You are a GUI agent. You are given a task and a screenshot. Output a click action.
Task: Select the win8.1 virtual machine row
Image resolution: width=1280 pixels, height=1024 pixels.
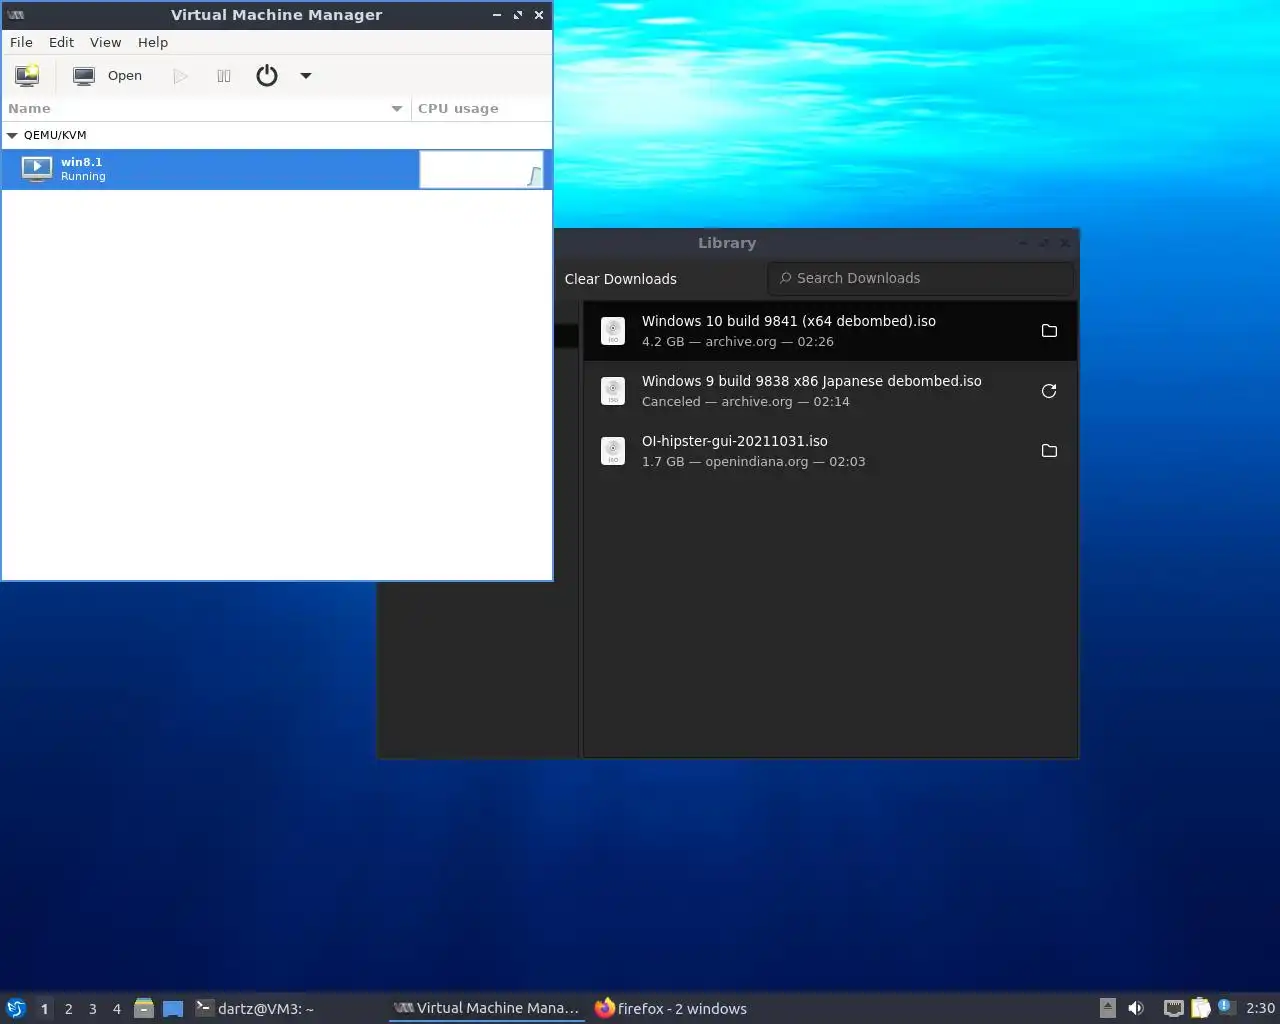(x=277, y=169)
